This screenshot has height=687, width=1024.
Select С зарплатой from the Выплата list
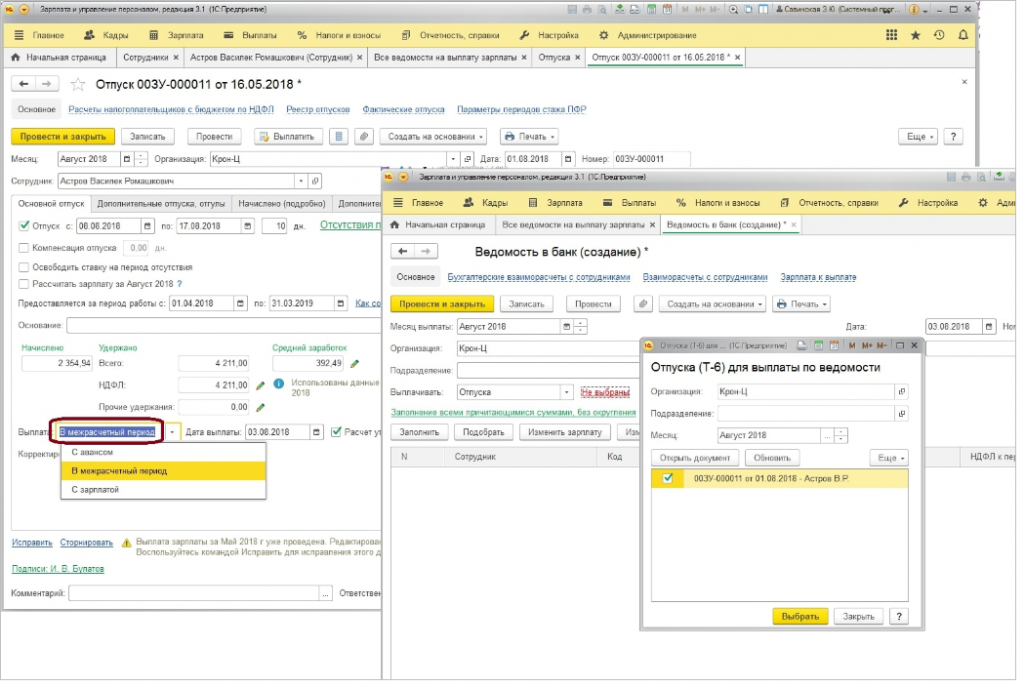(x=95, y=489)
